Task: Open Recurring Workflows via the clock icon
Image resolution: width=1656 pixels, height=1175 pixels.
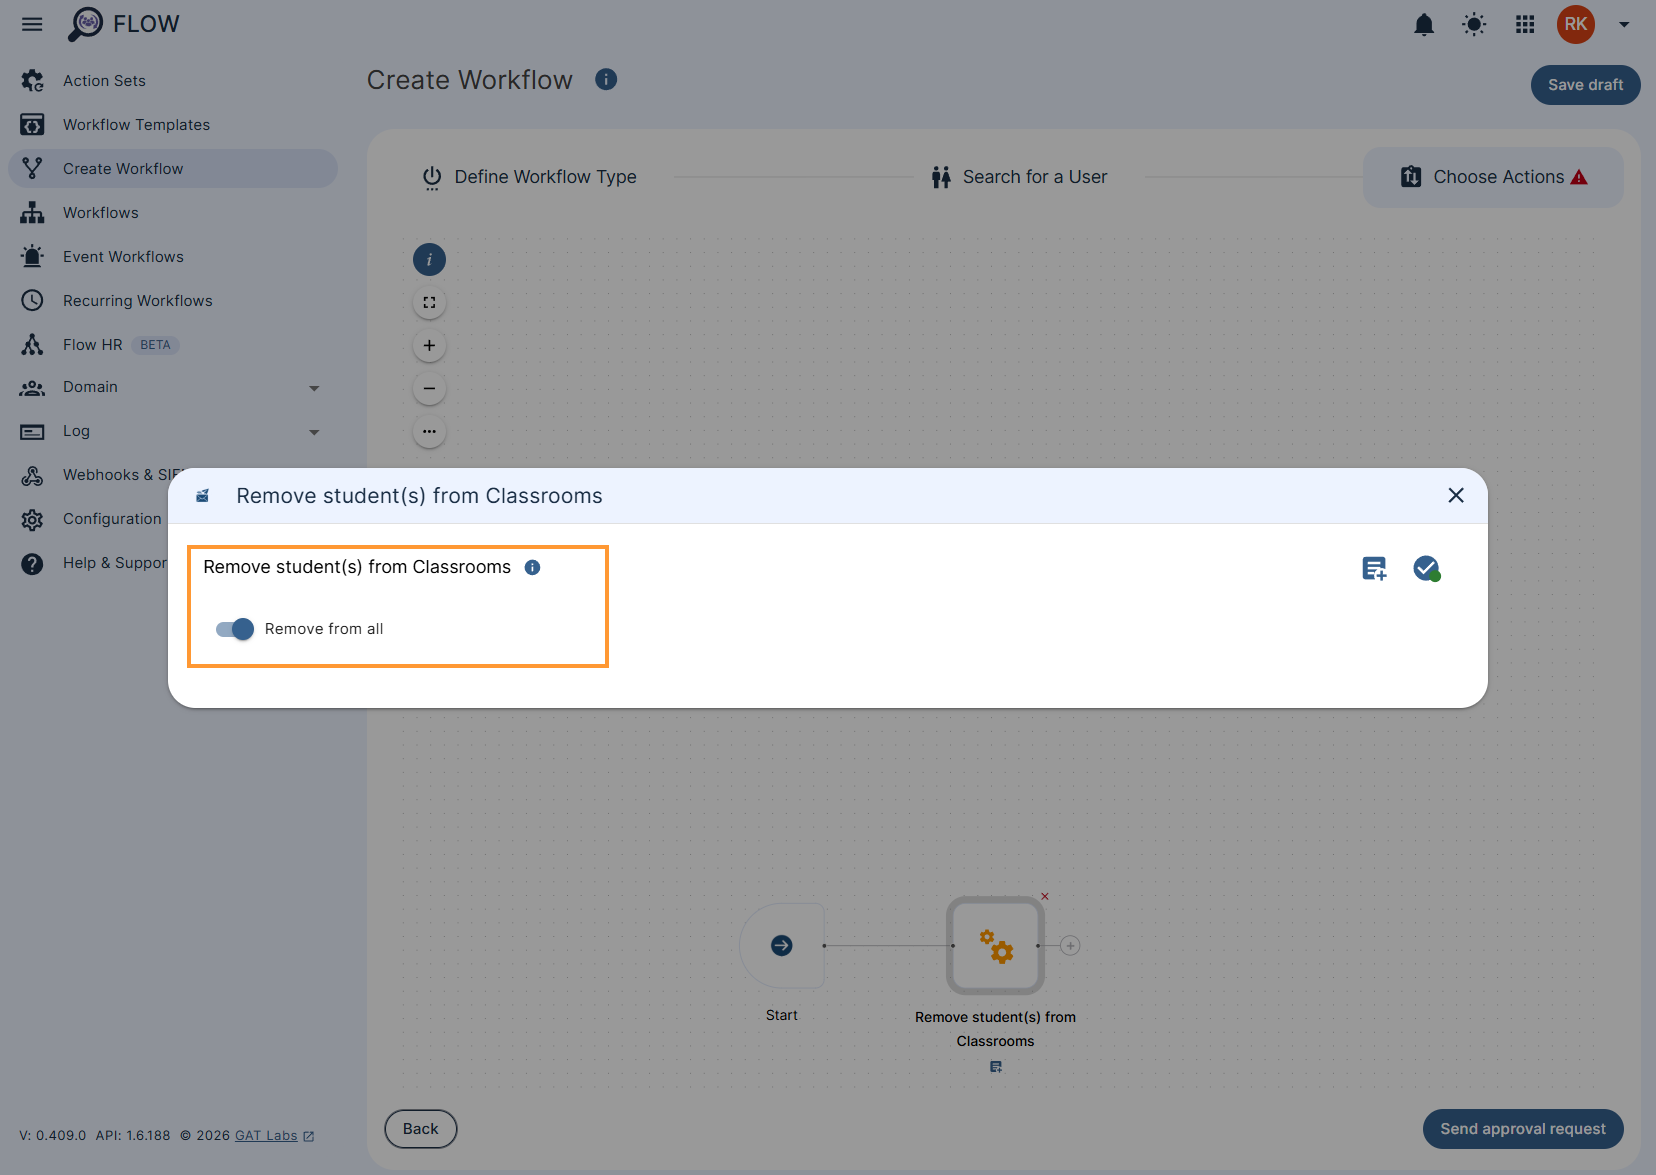Action: coord(32,300)
